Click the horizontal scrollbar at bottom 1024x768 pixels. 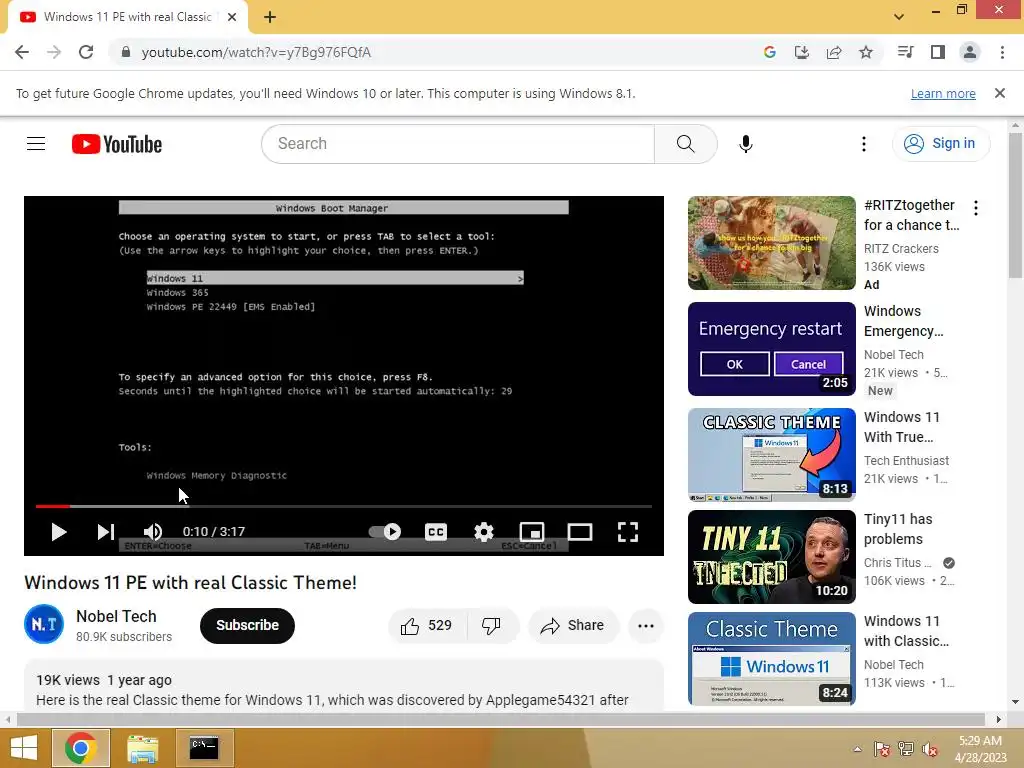click(x=500, y=720)
